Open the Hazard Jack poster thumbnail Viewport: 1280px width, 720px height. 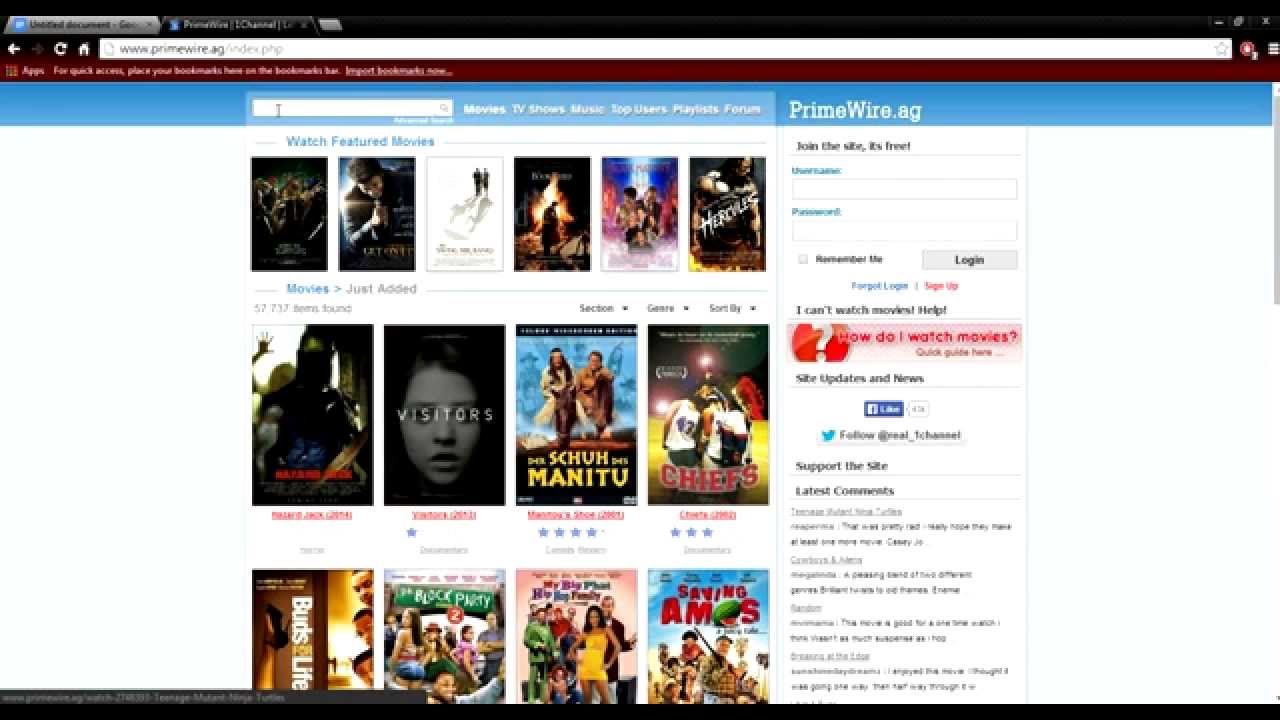click(313, 415)
